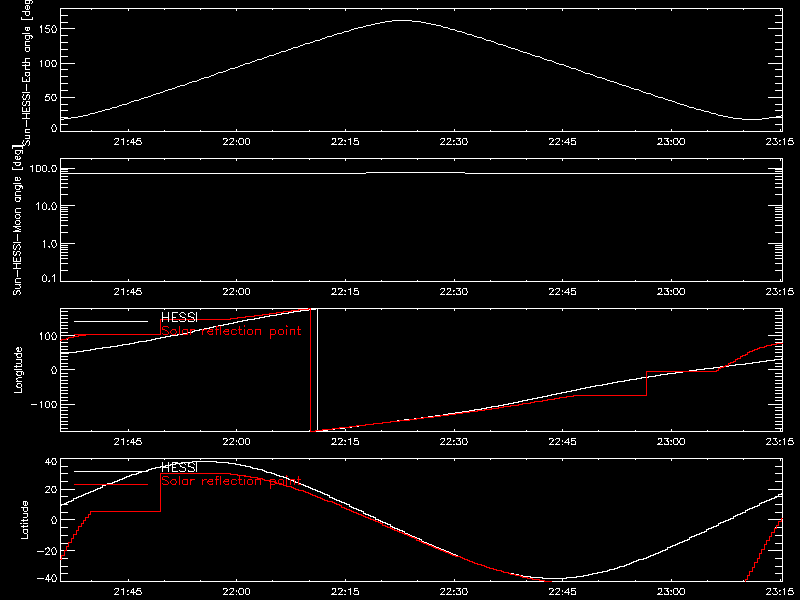
Task: Click the 10.0 tick on Moon angle plot
Action: click(46, 206)
